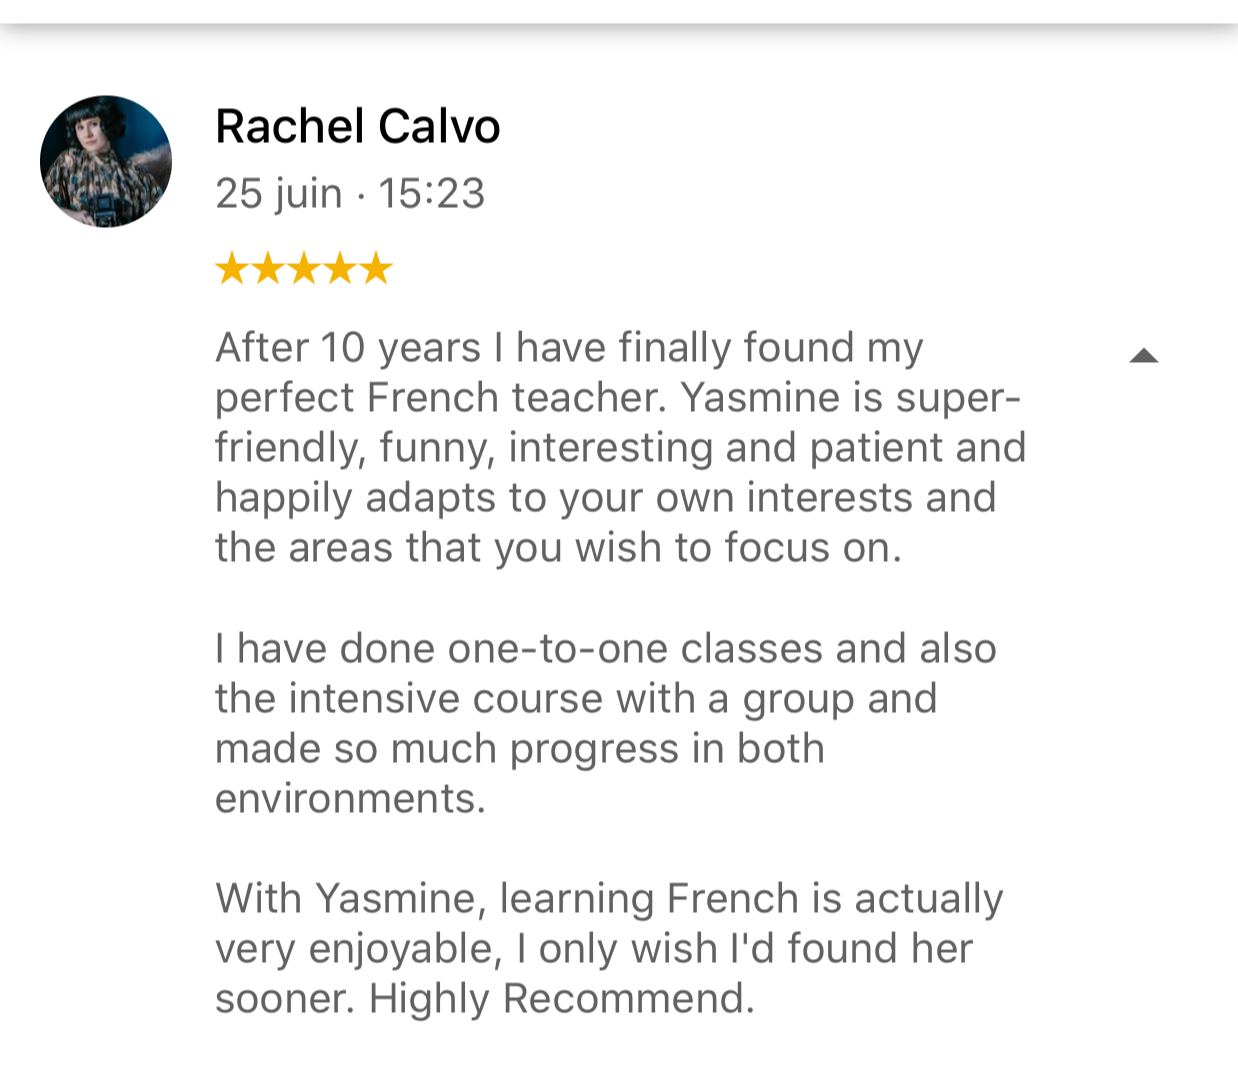Collapse the review with the up arrow
Screen dimensions: 1238x1076
[1143, 356]
